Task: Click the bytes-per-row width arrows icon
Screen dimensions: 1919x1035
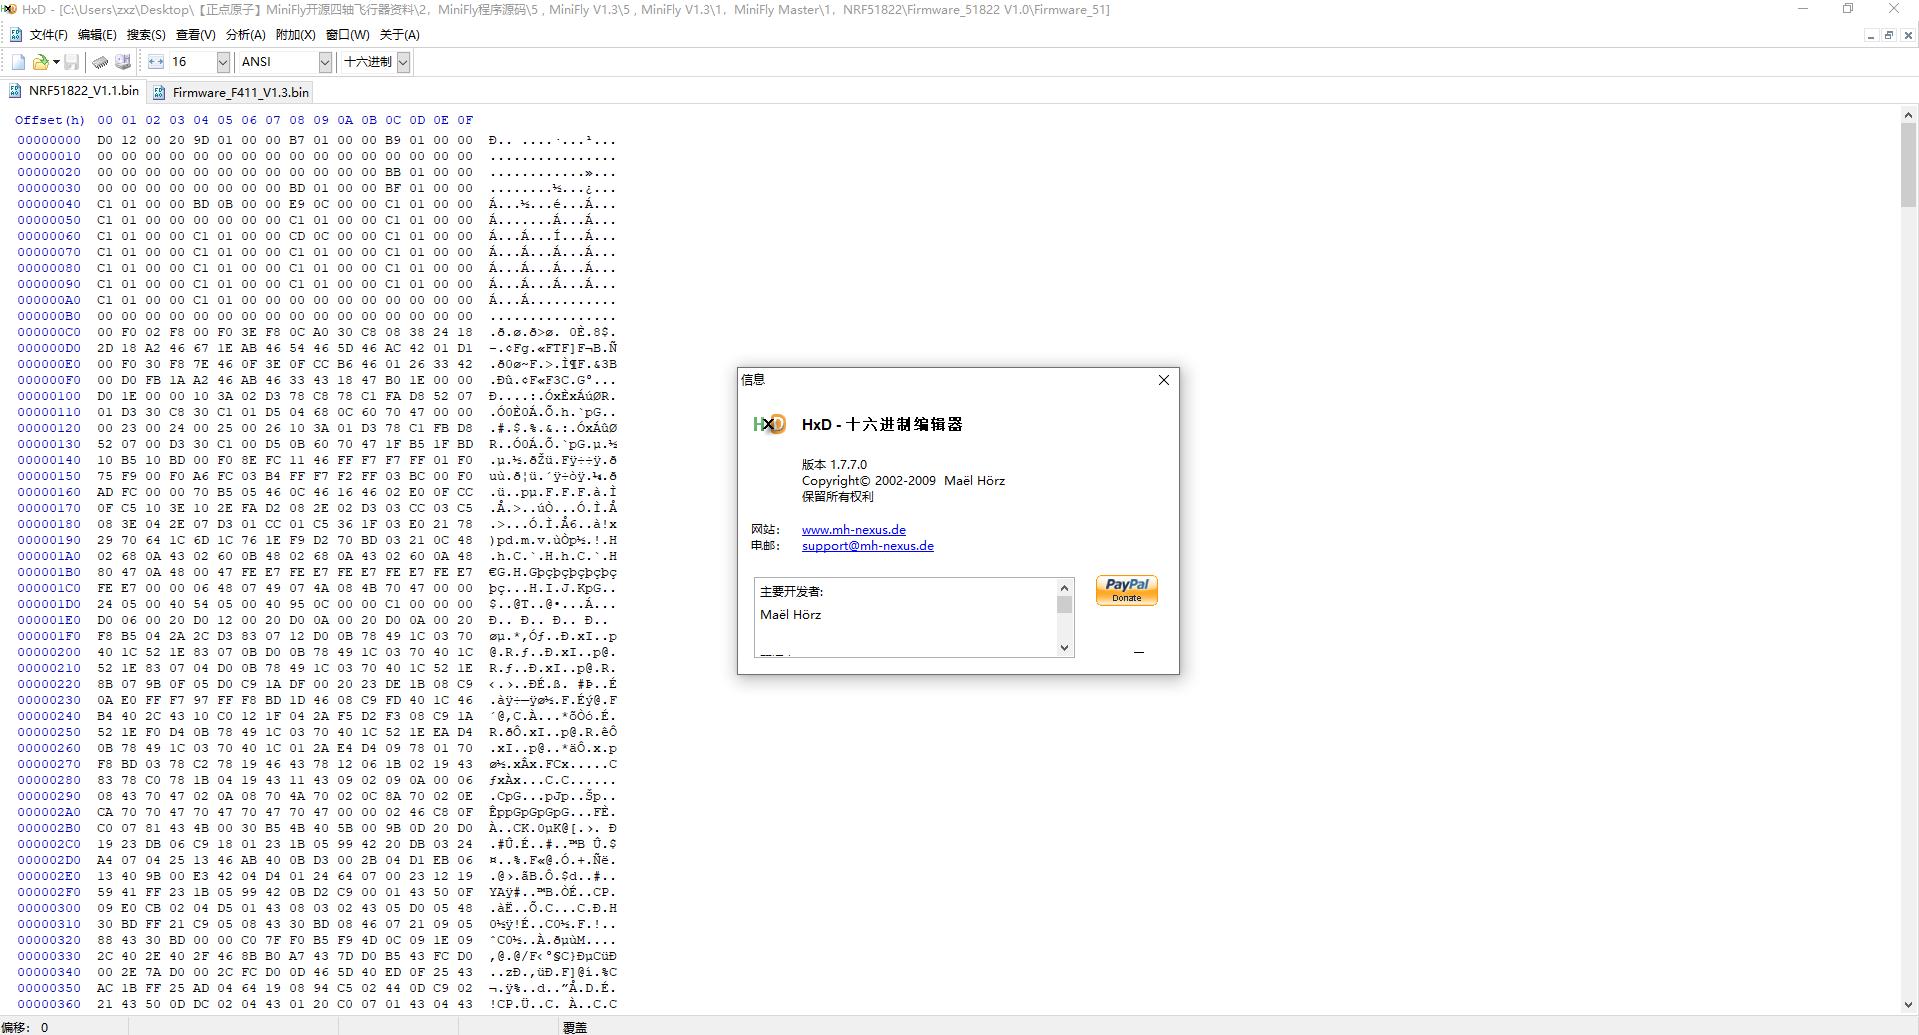Action: click(x=155, y=62)
